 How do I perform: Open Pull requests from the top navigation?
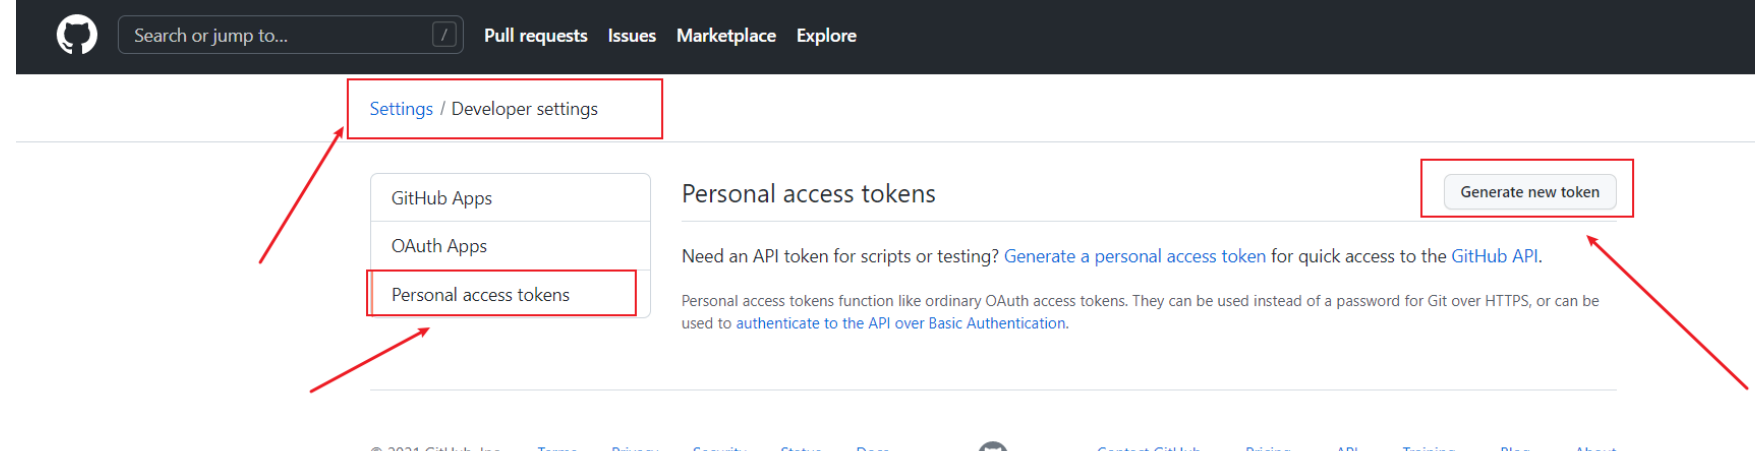(535, 35)
